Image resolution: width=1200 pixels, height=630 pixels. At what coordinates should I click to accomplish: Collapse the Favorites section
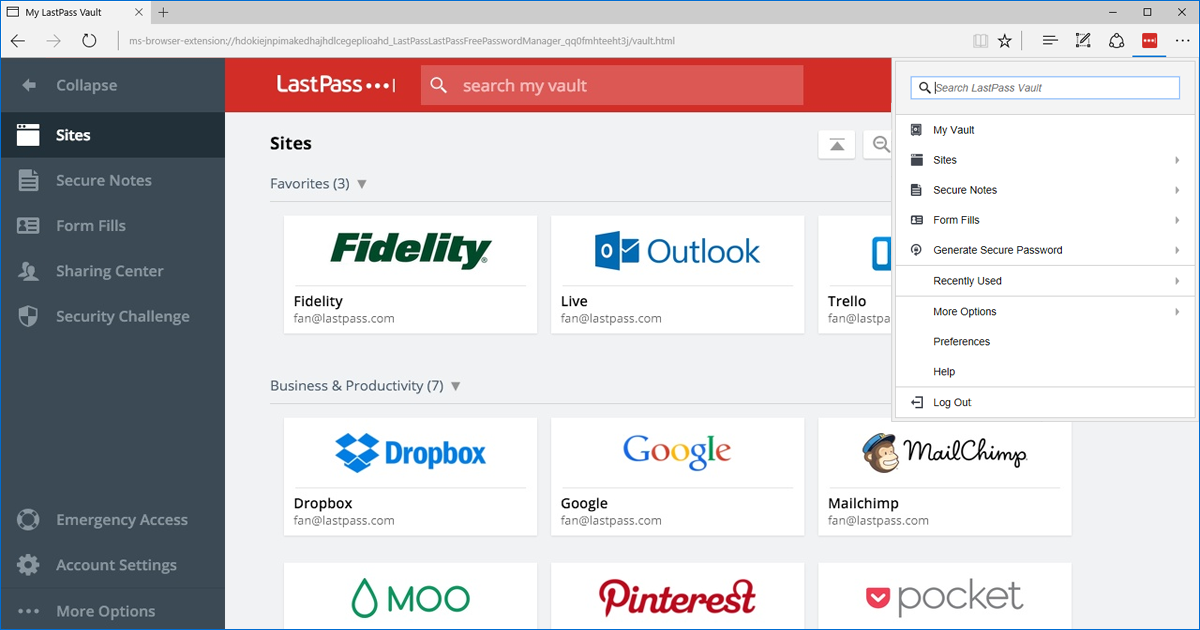pos(361,184)
